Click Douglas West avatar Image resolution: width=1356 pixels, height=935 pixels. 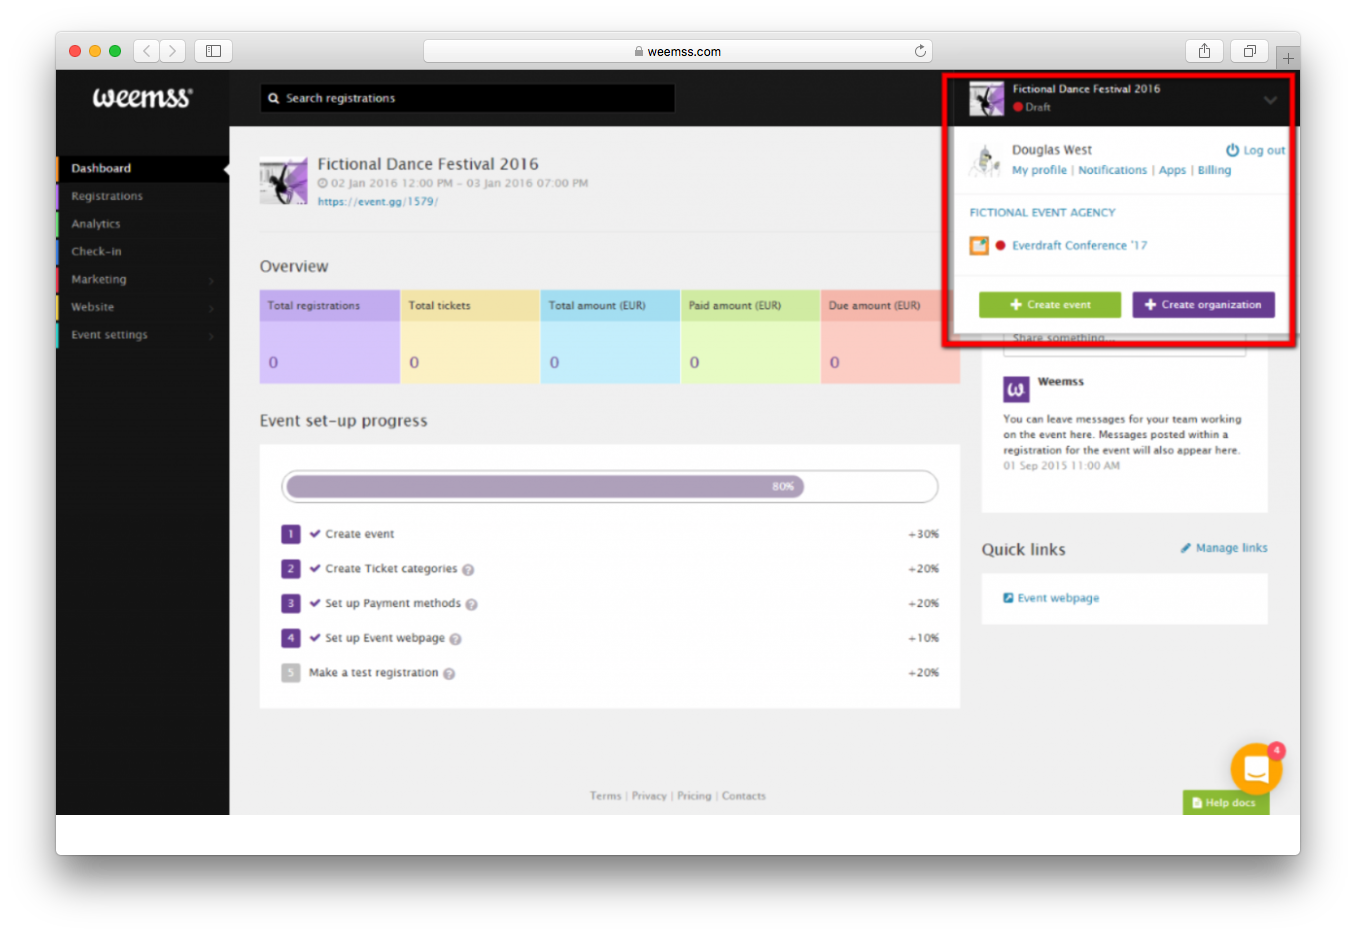pyautogui.click(x=985, y=160)
